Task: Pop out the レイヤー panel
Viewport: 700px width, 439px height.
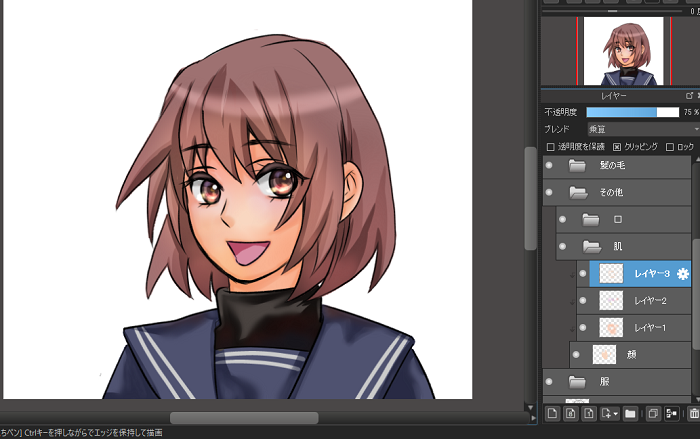Action: (x=689, y=95)
